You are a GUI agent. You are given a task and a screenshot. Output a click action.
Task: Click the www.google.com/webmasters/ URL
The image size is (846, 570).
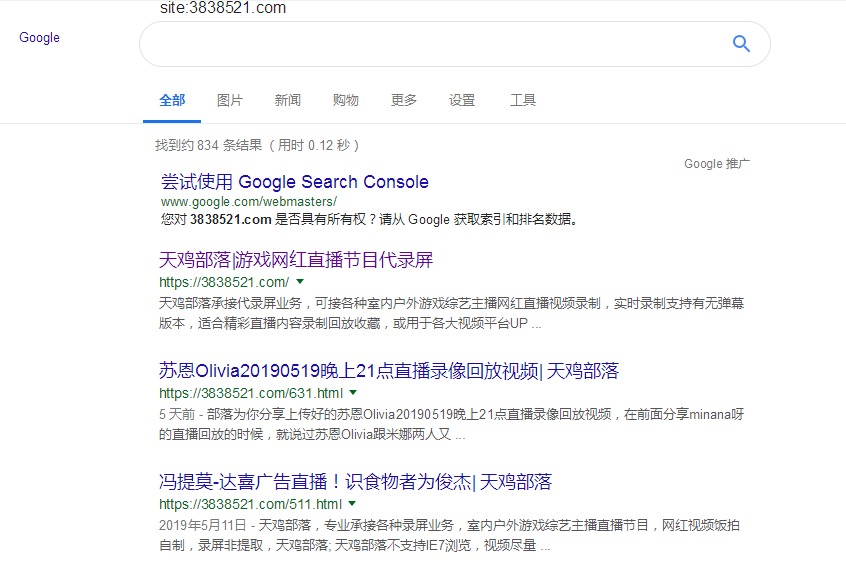click(x=249, y=201)
